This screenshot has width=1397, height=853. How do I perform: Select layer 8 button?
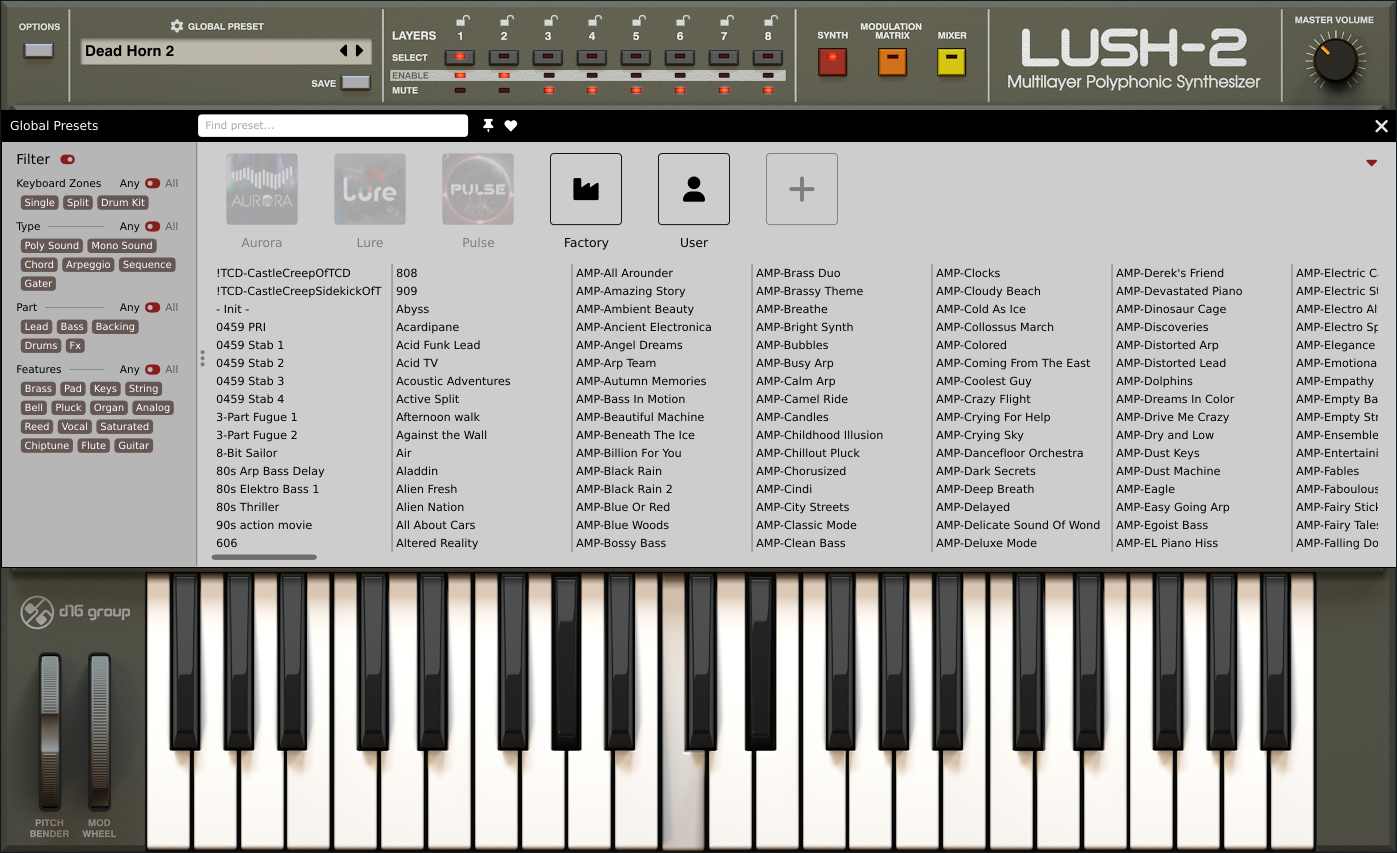(768, 58)
